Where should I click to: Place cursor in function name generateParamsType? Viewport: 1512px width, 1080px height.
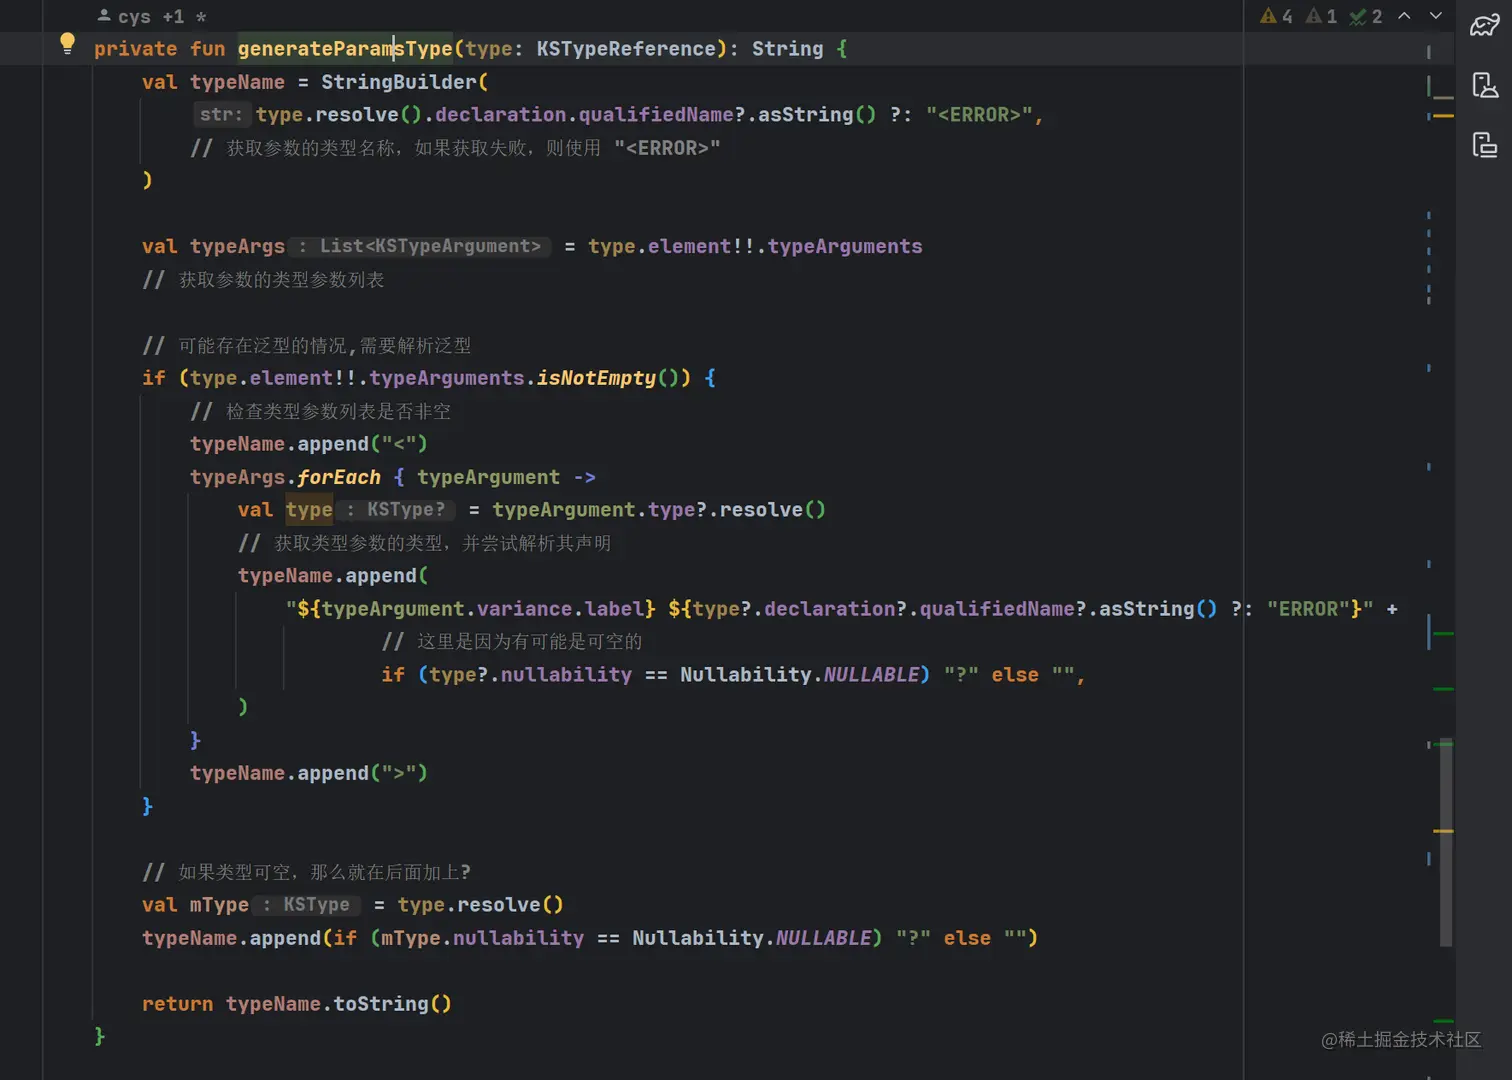pyautogui.click(x=345, y=49)
